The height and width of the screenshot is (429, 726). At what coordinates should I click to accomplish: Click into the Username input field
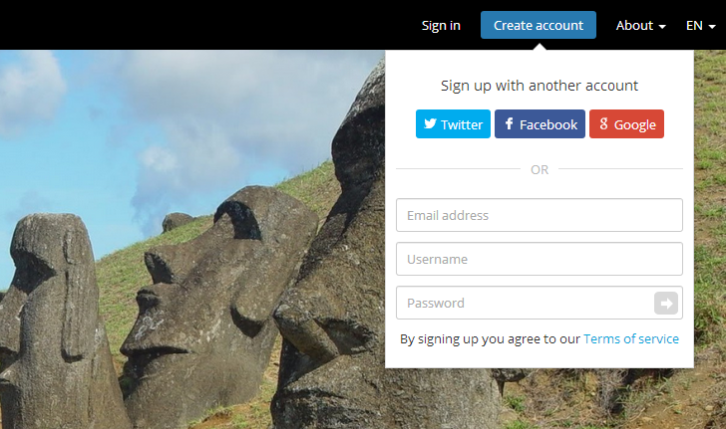[539, 259]
